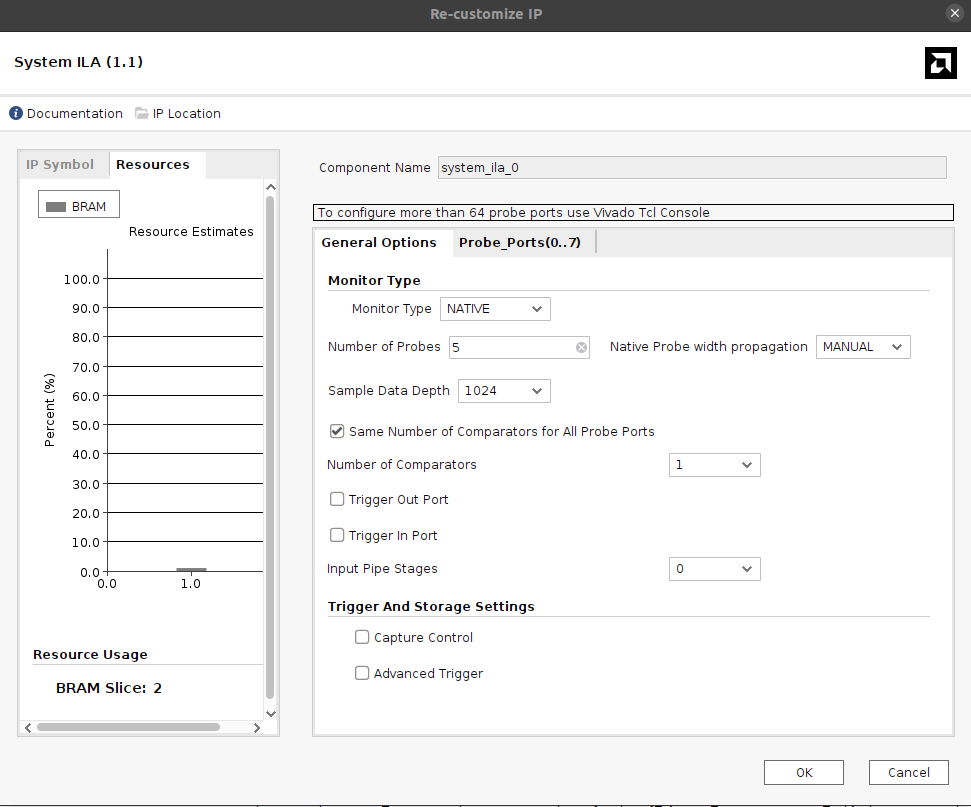Viewport: 971px width, 807px height.
Task: Enable the Trigger Out Port checkbox
Action: 337,499
